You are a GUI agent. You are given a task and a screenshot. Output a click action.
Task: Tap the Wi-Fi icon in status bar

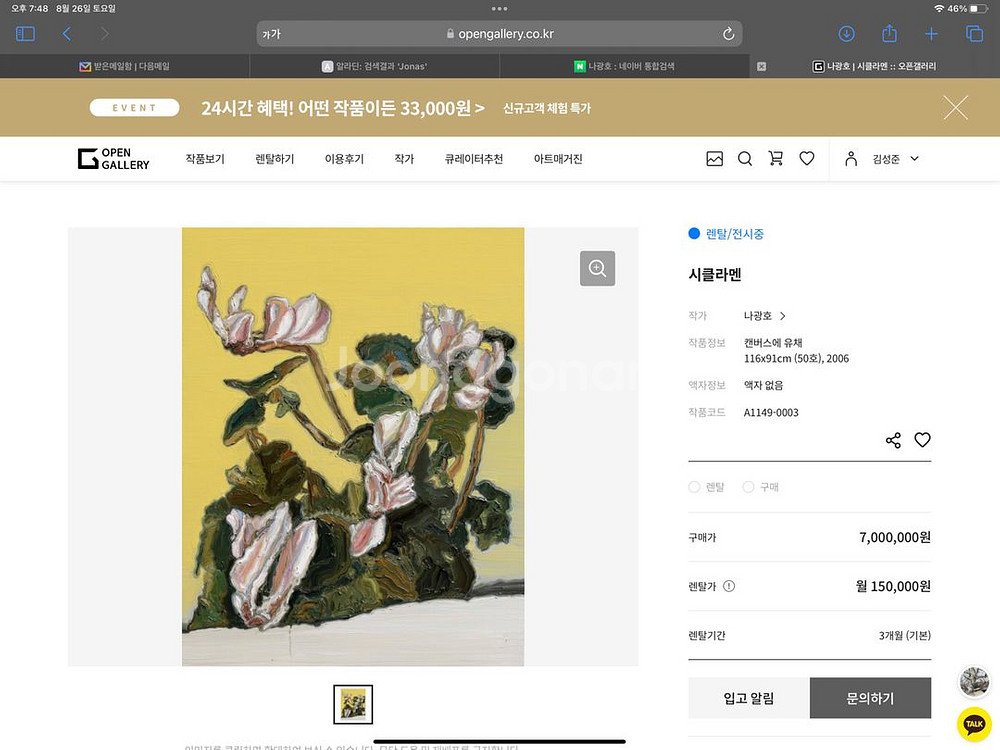tap(939, 9)
